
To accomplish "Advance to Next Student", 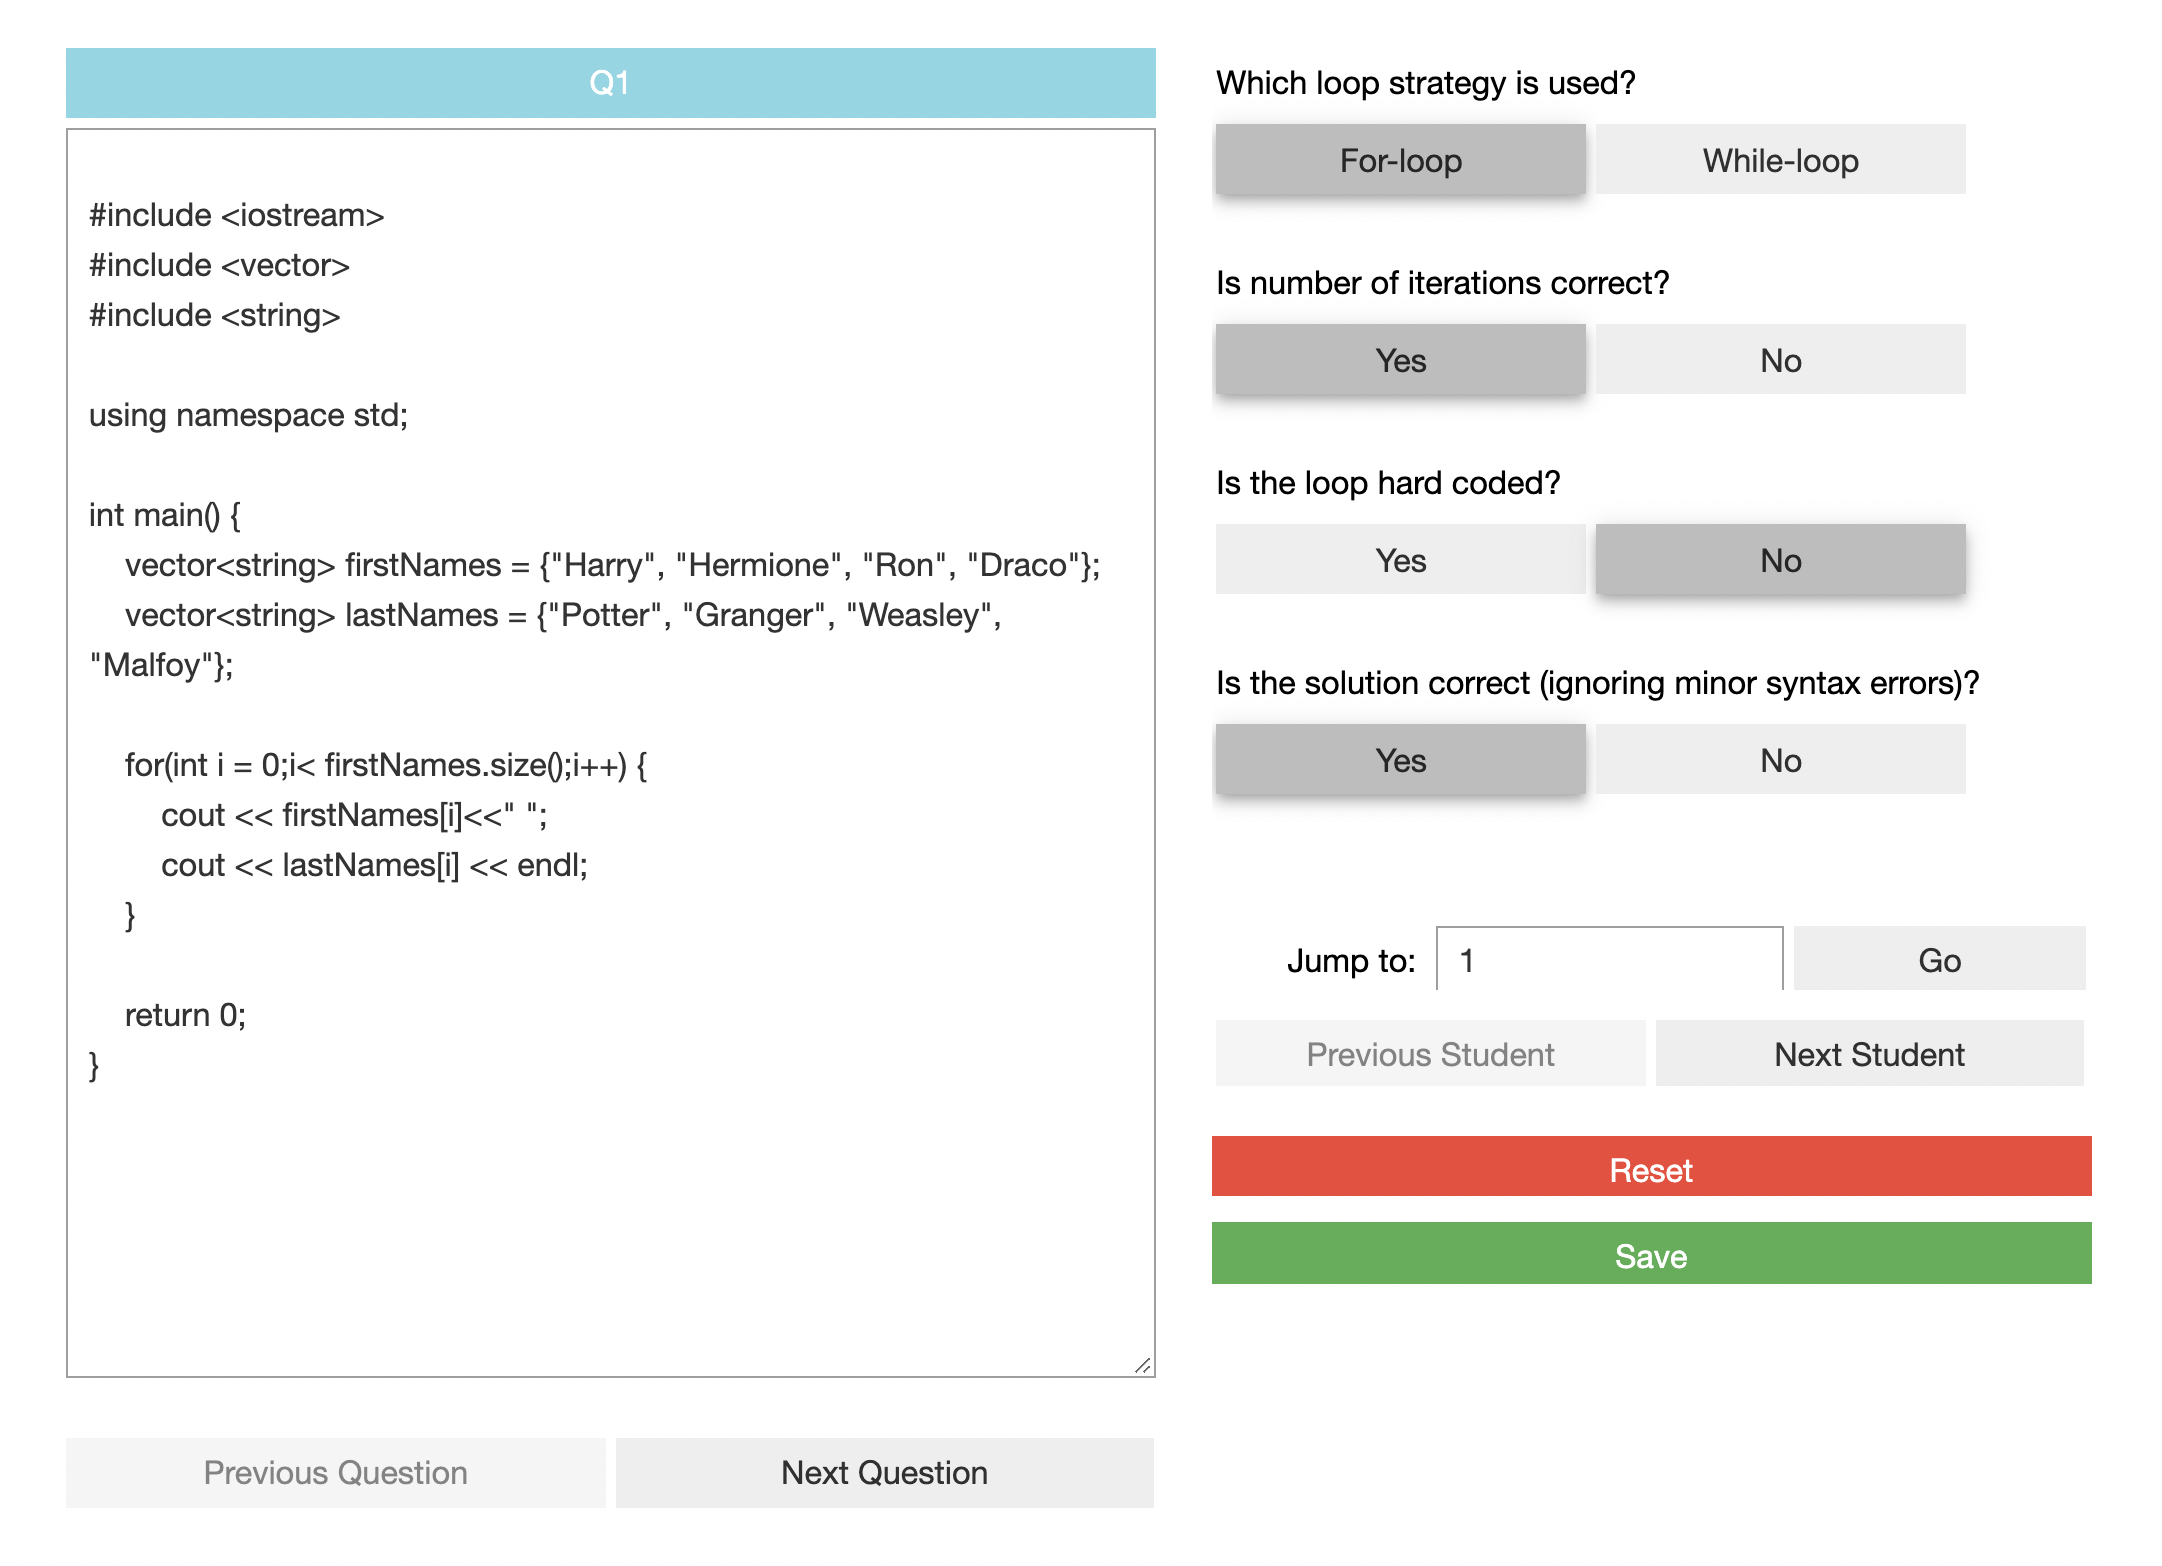I will point(1869,1054).
